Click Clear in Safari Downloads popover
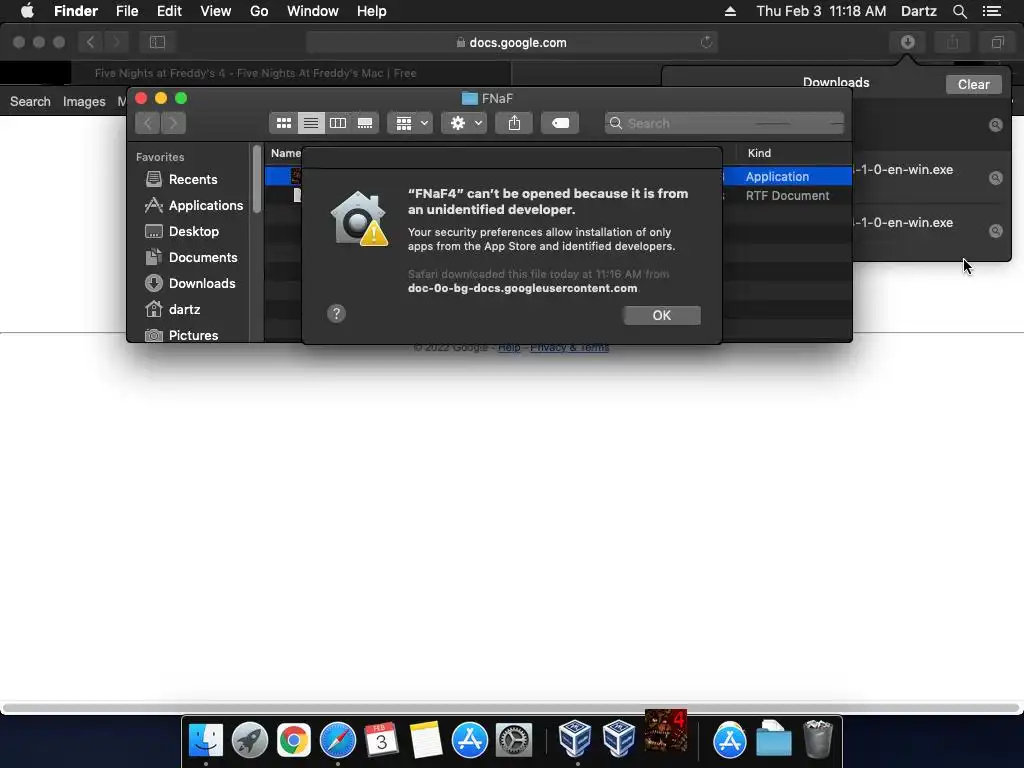 tap(974, 84)
